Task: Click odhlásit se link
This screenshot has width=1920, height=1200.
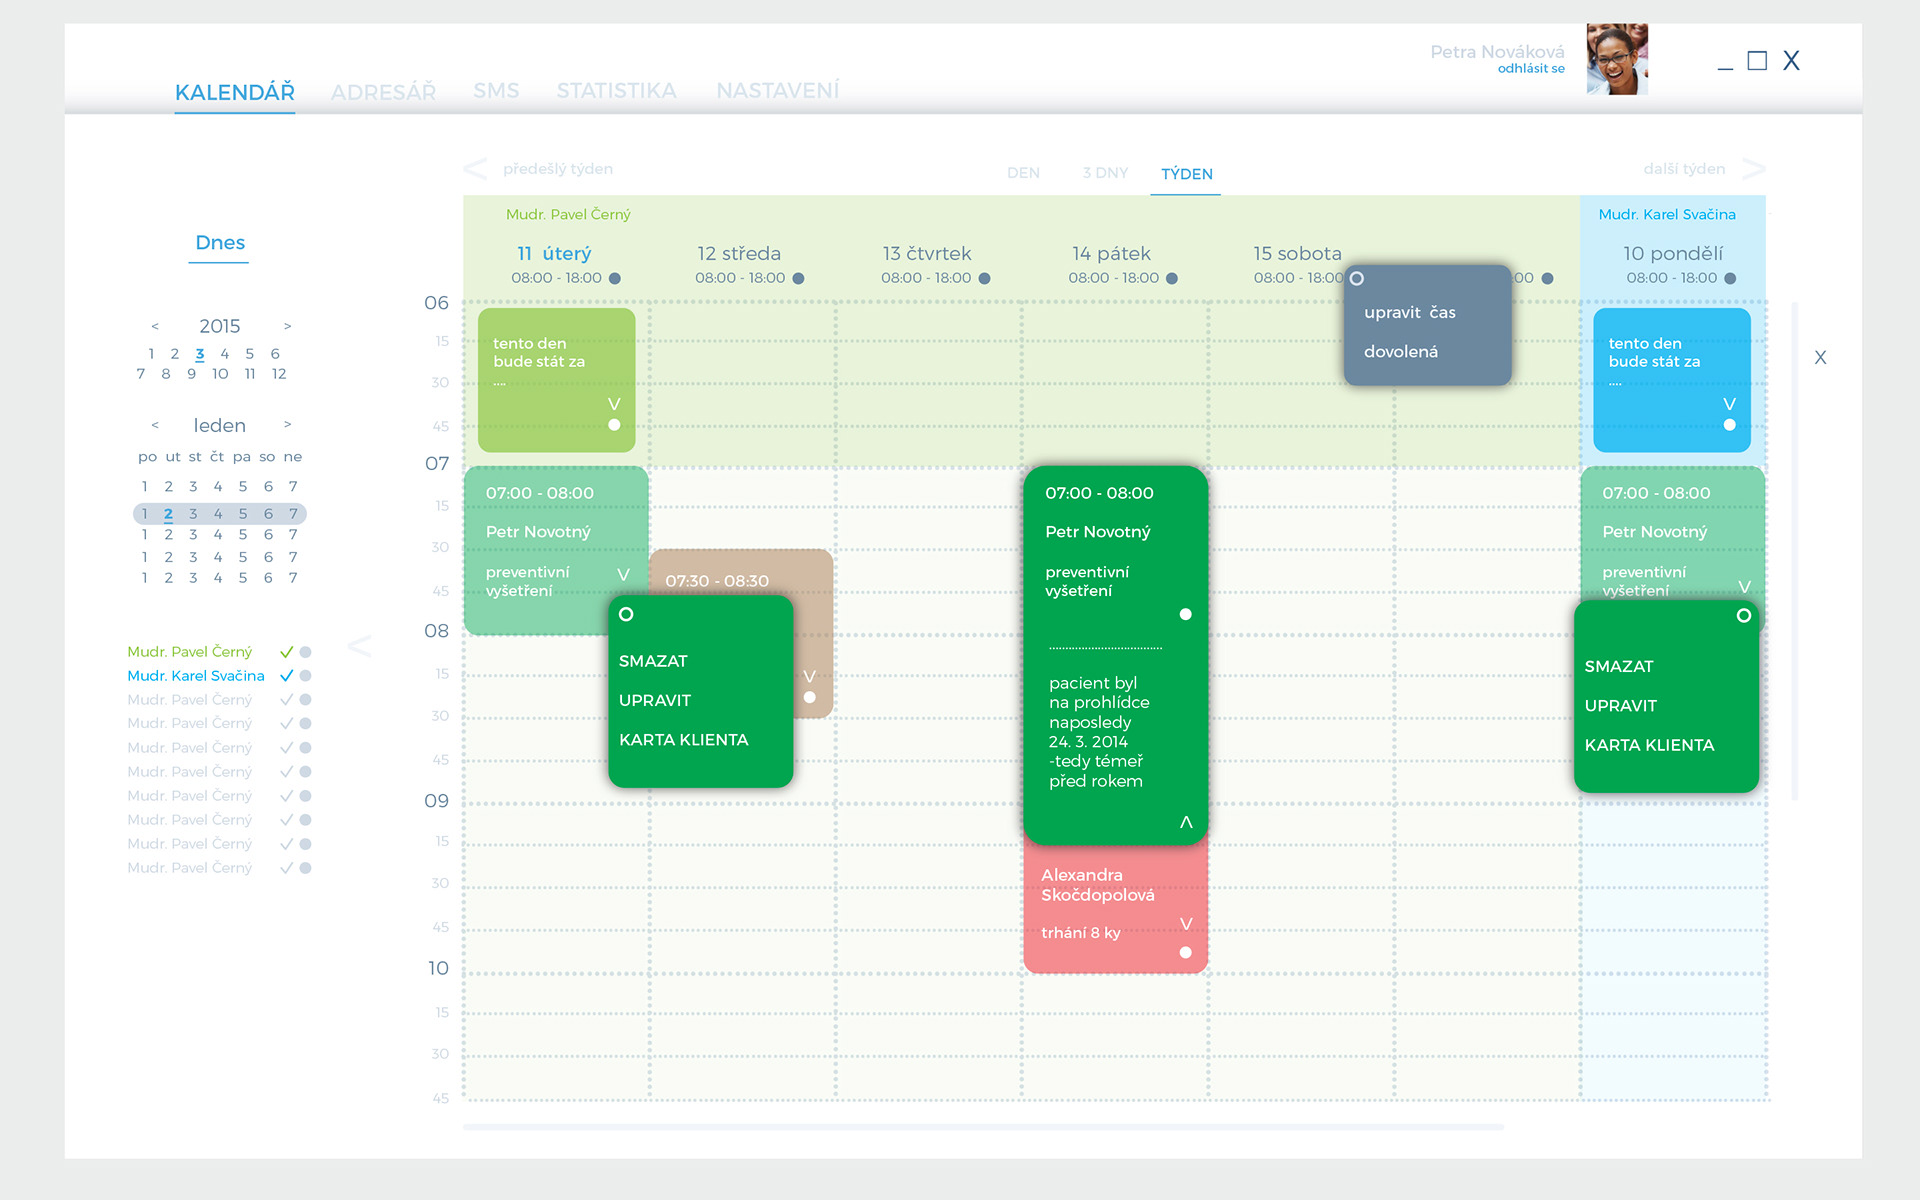Action: pos(1530,69)
